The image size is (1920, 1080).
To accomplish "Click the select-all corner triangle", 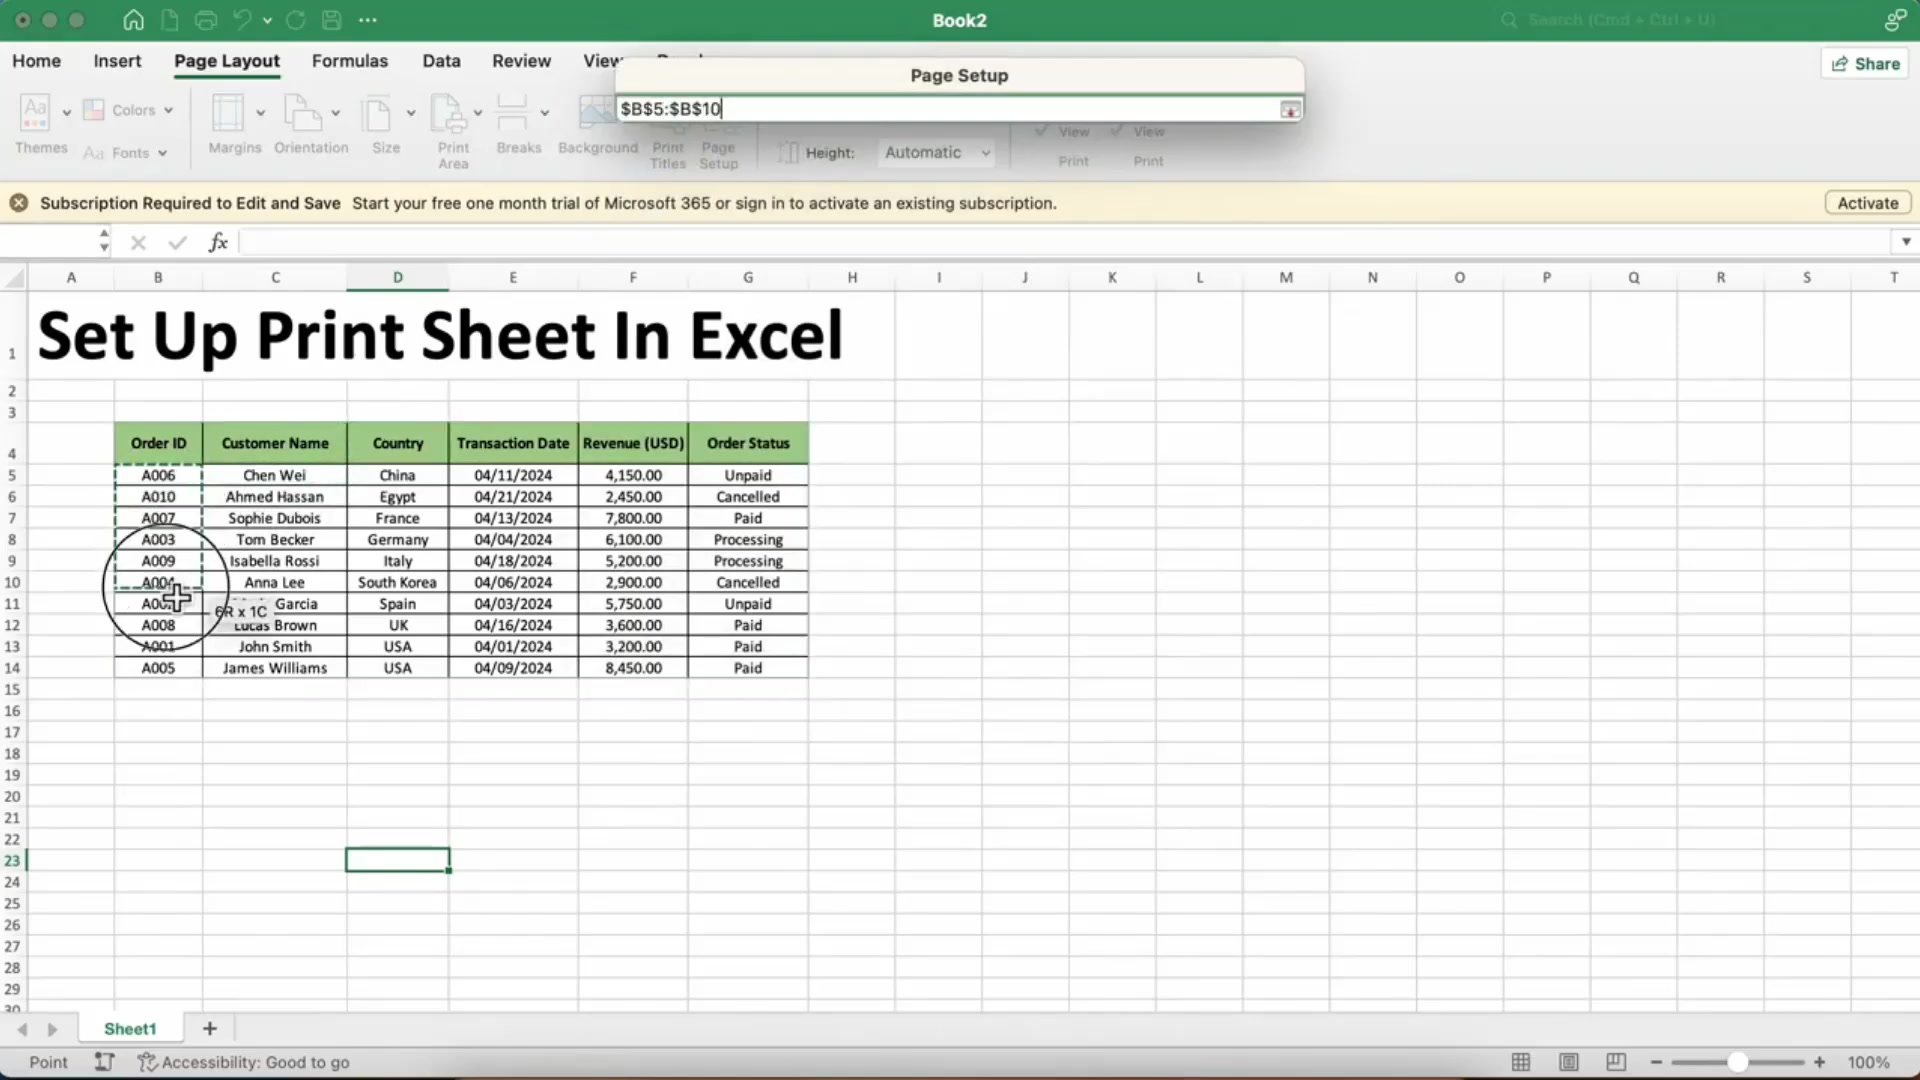I will coord(14,277).
